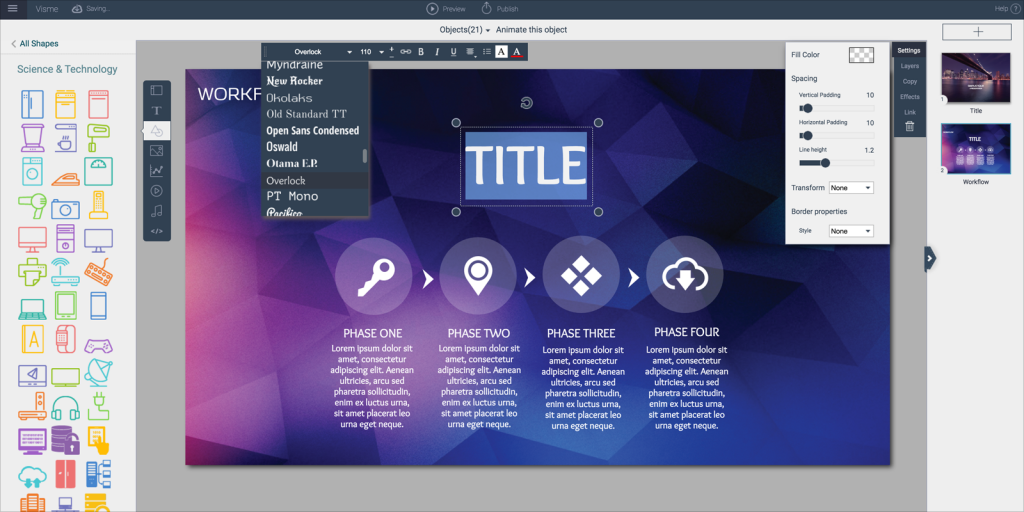Select the Title slide thumbnail
The height and width of the screenshot is (512, 1024).
tap(976, 78)
